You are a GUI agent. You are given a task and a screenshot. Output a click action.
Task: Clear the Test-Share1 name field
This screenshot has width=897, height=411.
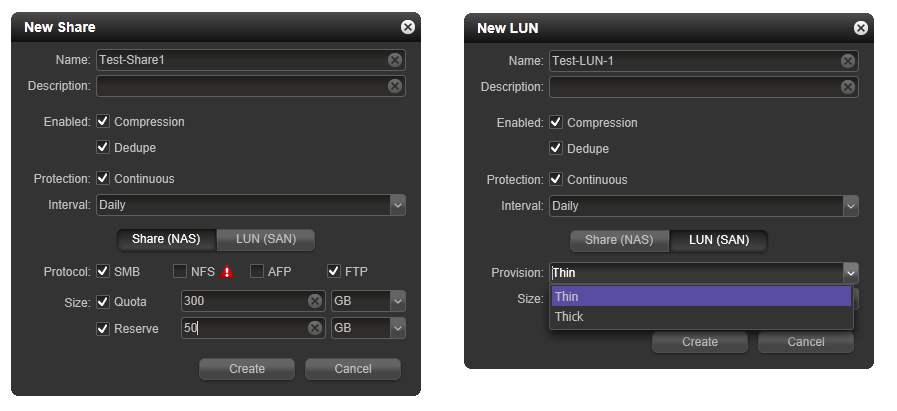pyautogui.click(x=395, y=60)
